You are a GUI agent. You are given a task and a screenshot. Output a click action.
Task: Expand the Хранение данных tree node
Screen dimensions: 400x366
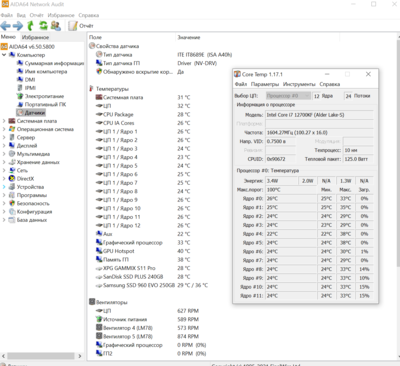(x=4, y=162)
